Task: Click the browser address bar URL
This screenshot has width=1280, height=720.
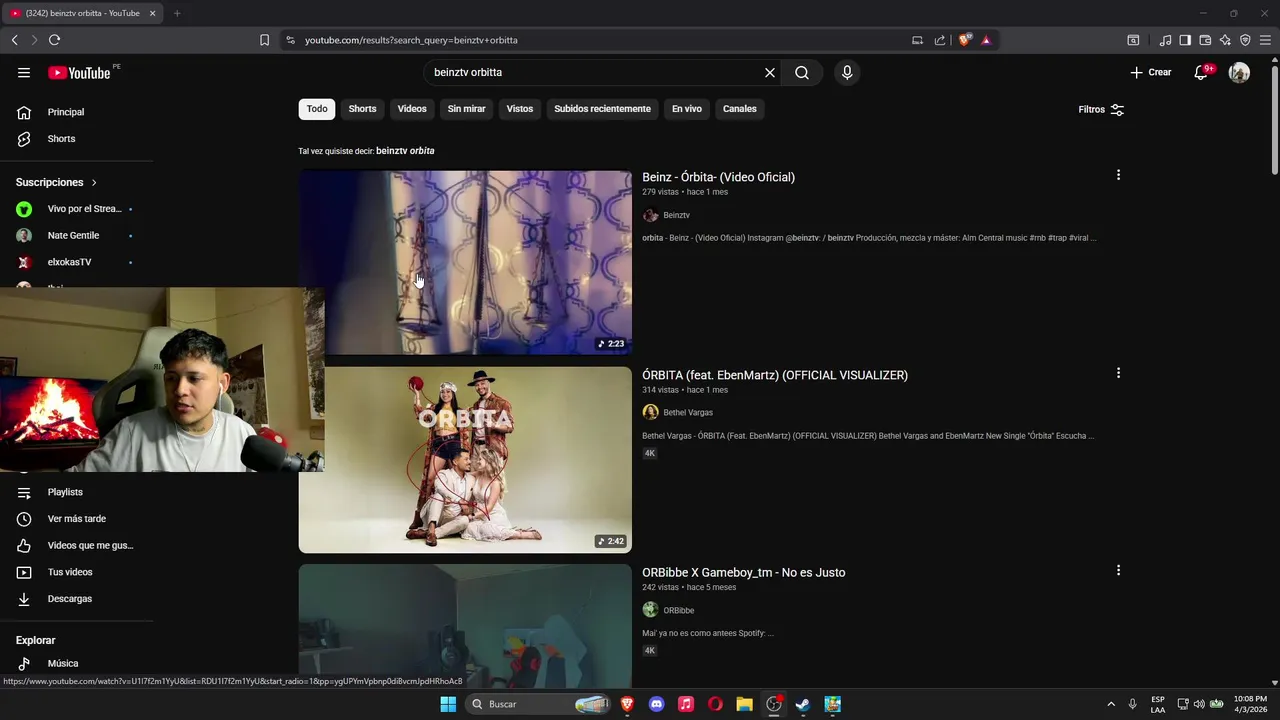Action: tap(411, 40)
